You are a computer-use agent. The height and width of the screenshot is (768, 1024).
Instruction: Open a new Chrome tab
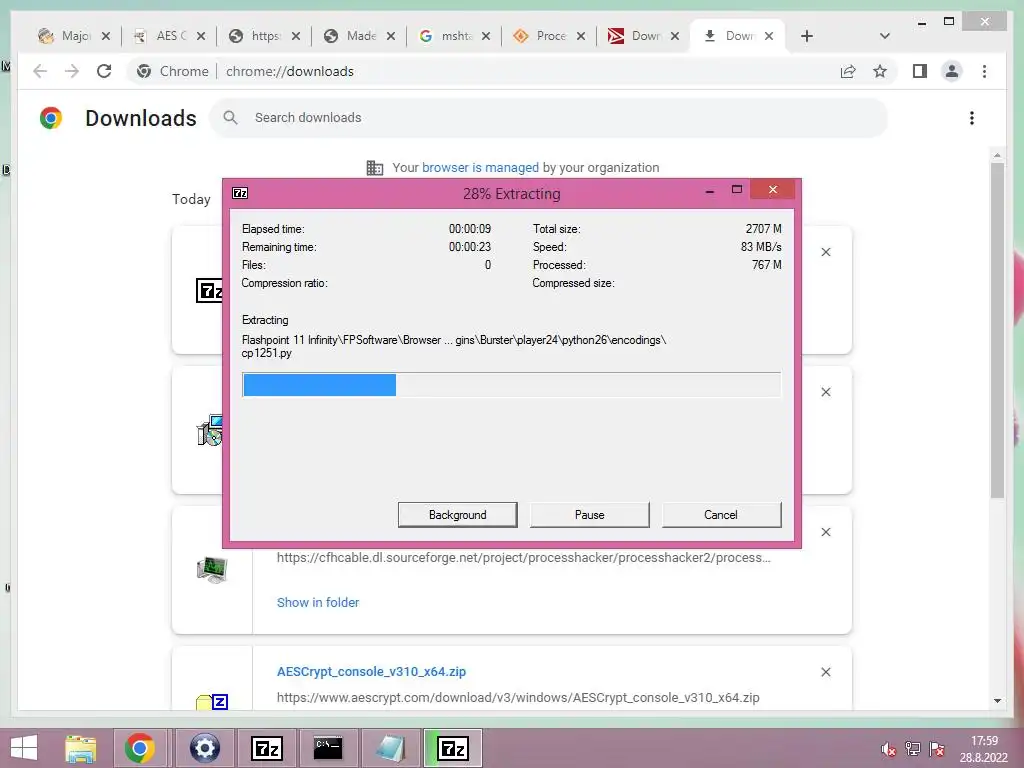(807, 36)
